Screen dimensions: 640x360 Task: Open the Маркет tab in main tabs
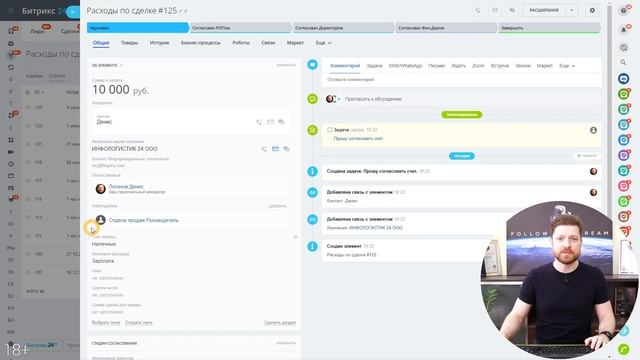295,43
